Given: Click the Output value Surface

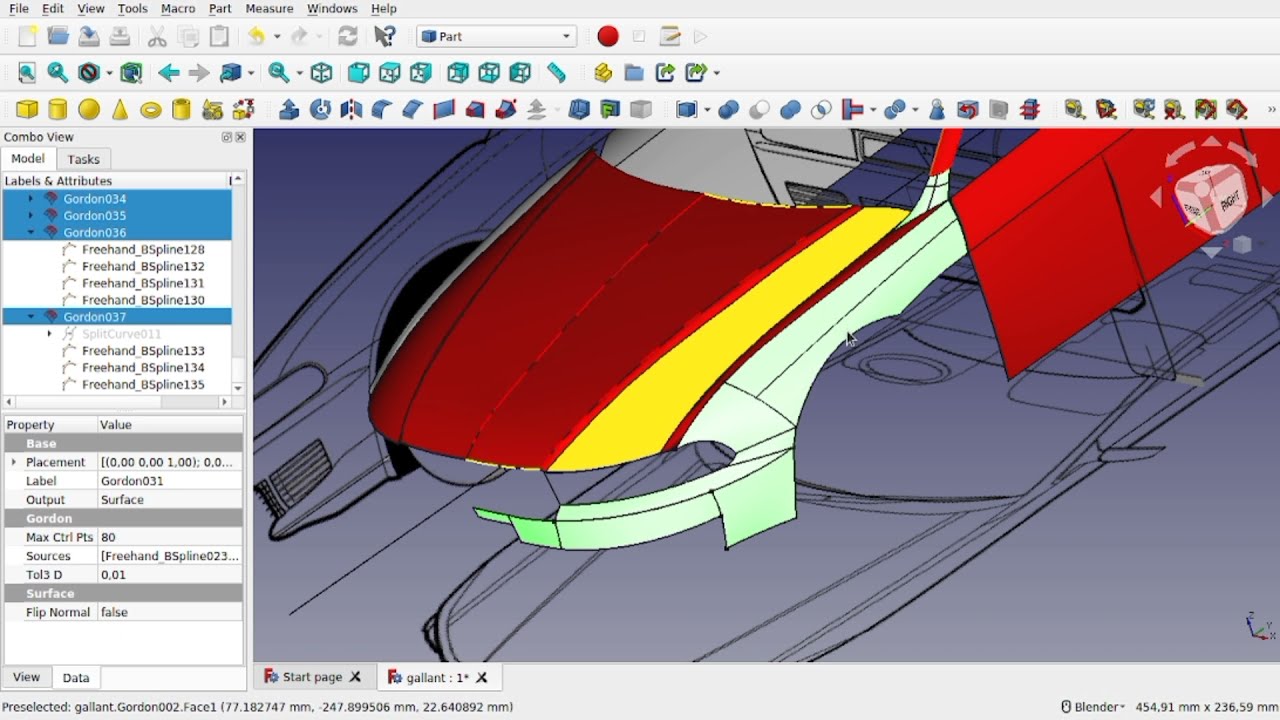Looking at the screenshot, I should click(170, 499).
